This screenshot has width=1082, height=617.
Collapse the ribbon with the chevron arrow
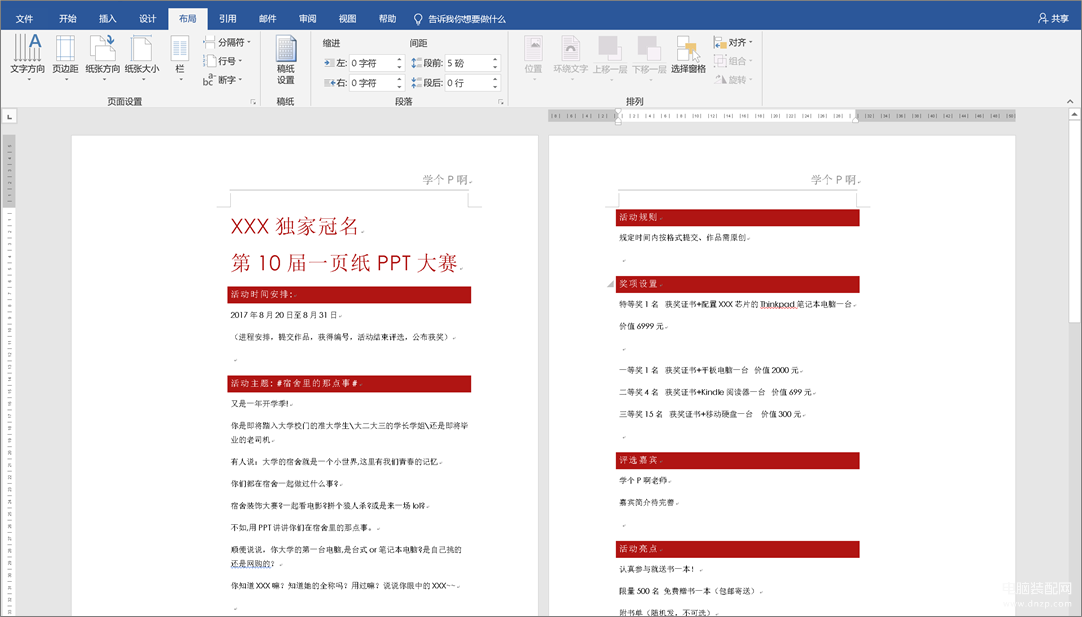(x=1070, y=101)
